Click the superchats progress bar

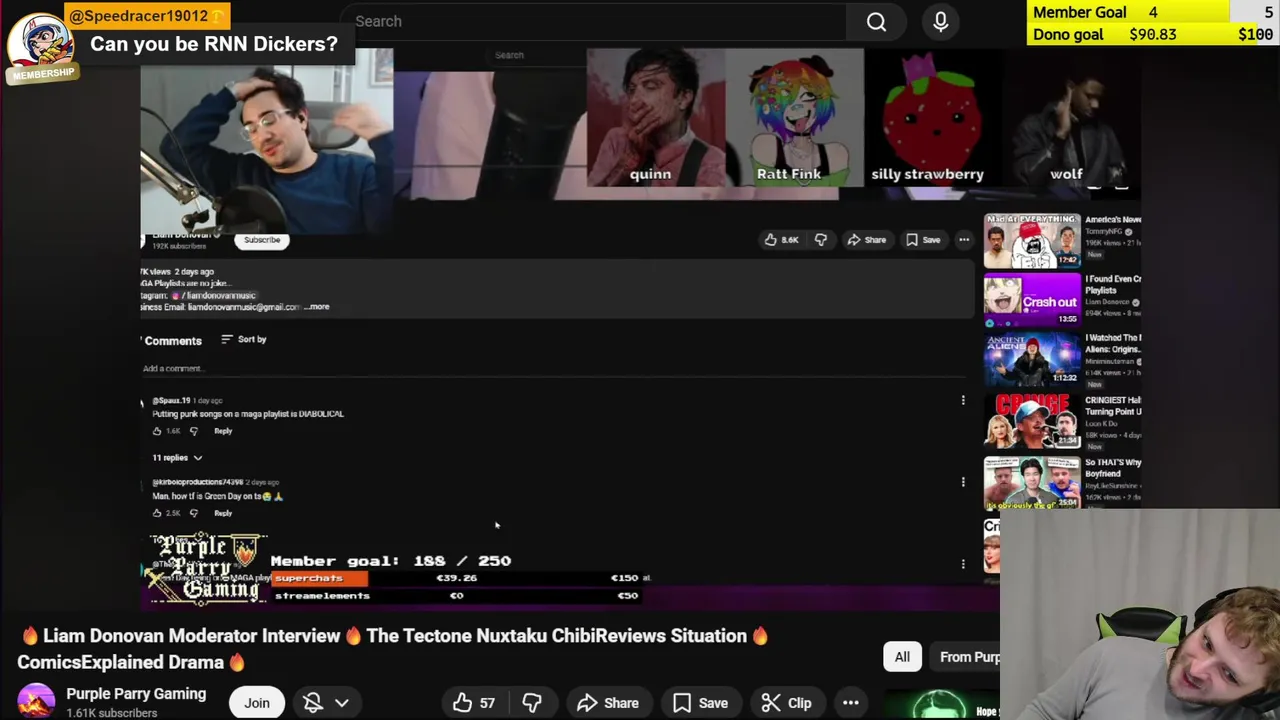[455, 578]
